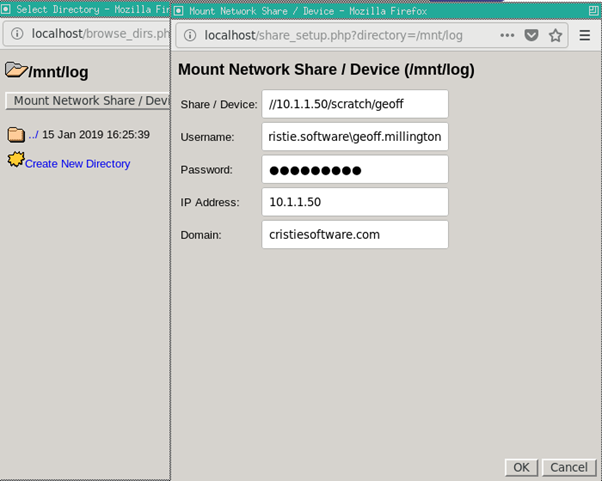Follow the ../ parent directory link
This screenshot has width=602, height=481.
33,135
